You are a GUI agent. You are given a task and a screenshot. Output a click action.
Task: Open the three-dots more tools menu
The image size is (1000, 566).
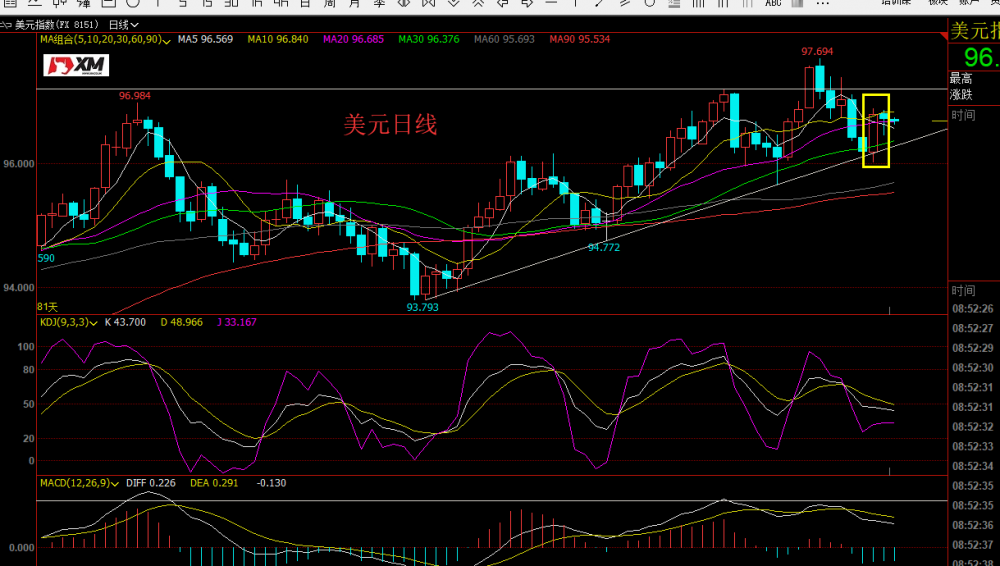pos(823,3)
